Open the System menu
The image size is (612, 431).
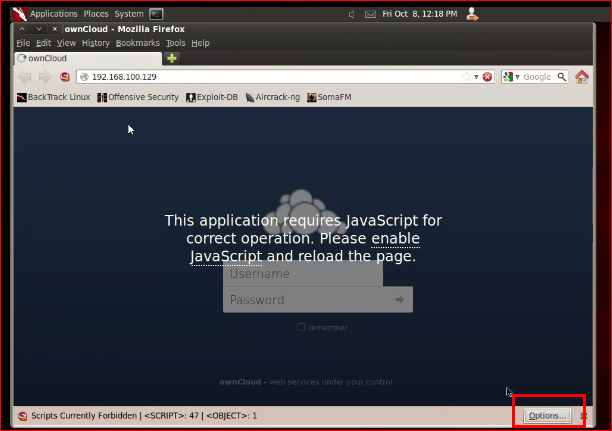click(x=129, y=14)
